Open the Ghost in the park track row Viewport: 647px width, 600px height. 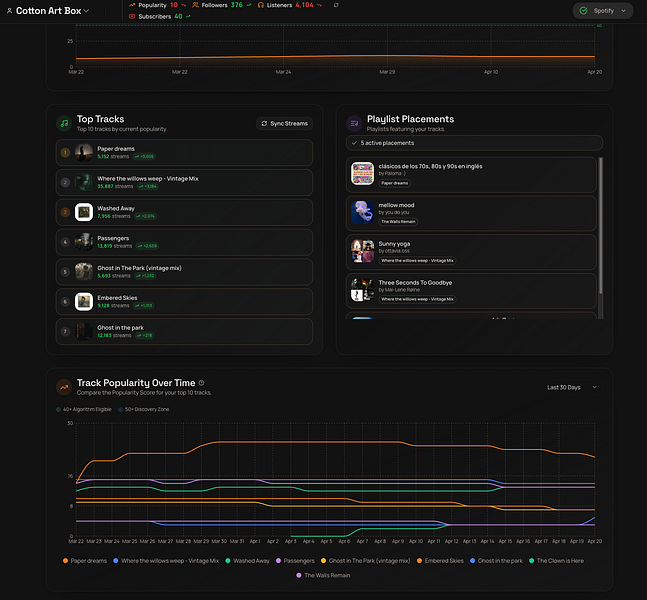184,331
